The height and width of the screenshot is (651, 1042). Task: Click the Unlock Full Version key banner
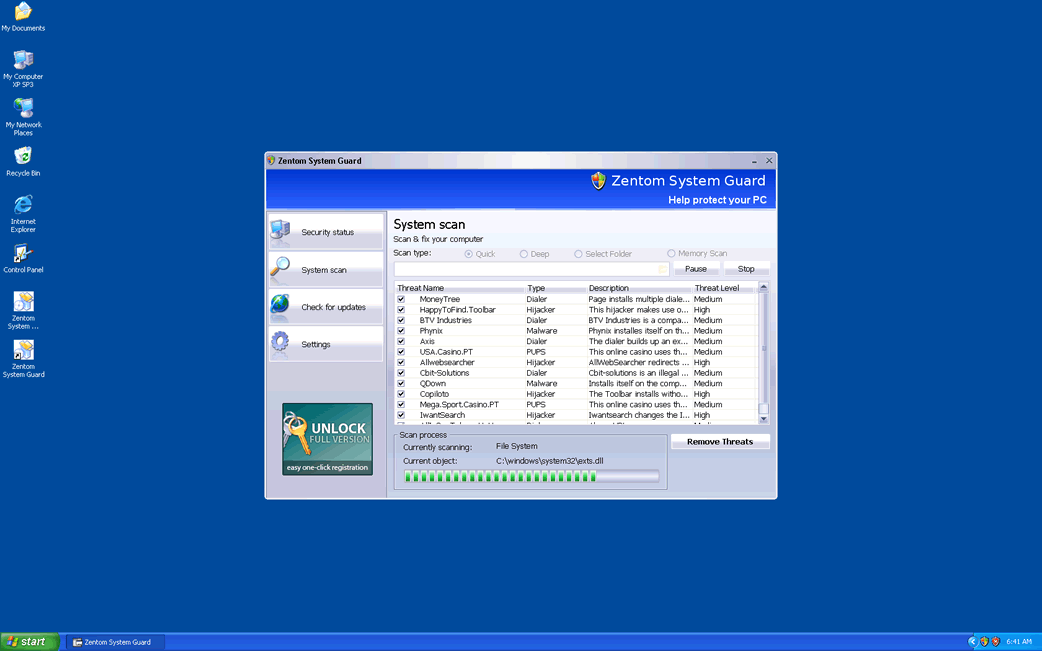[x=327, y=439]
